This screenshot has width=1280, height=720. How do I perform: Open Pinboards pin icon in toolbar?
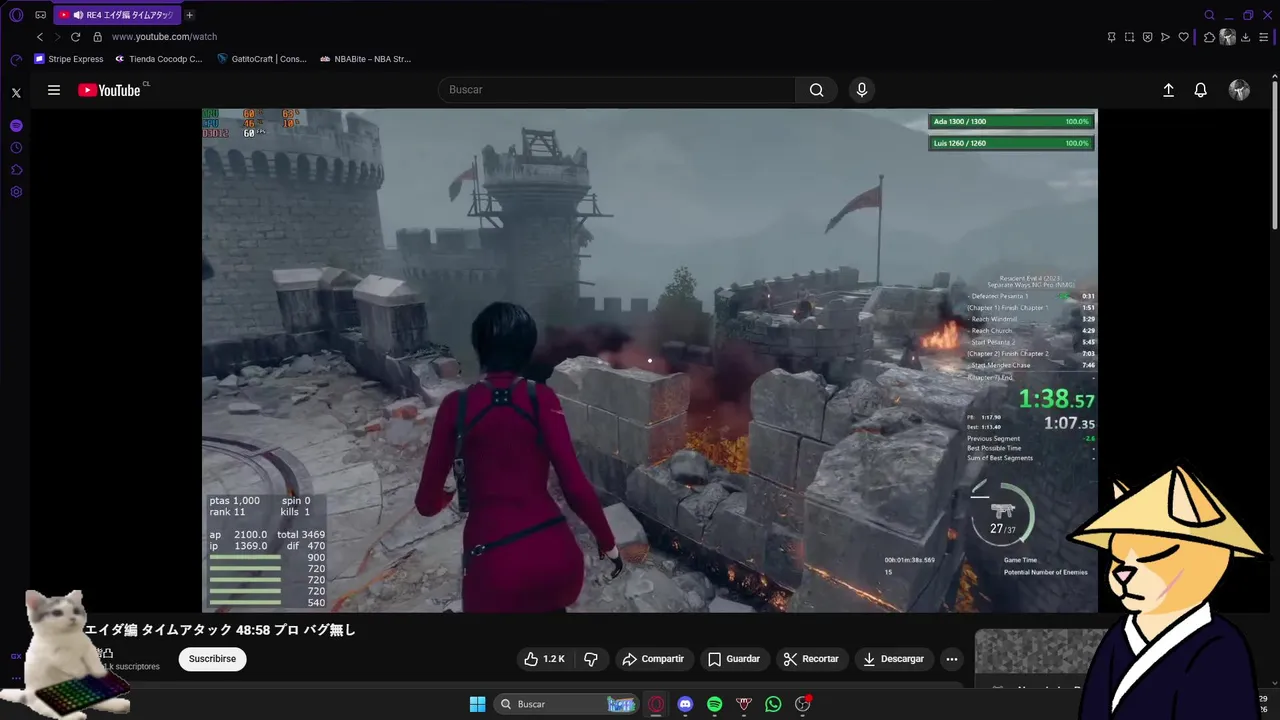pyautogui.click(x=1111, y=37)
